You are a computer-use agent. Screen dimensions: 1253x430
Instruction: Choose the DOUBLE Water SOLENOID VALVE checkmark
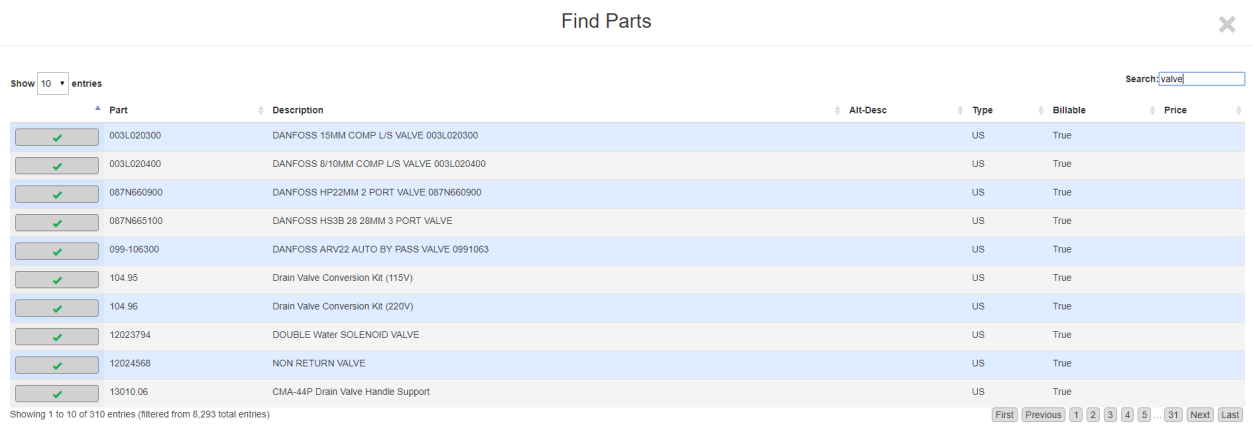coord(57,337)
